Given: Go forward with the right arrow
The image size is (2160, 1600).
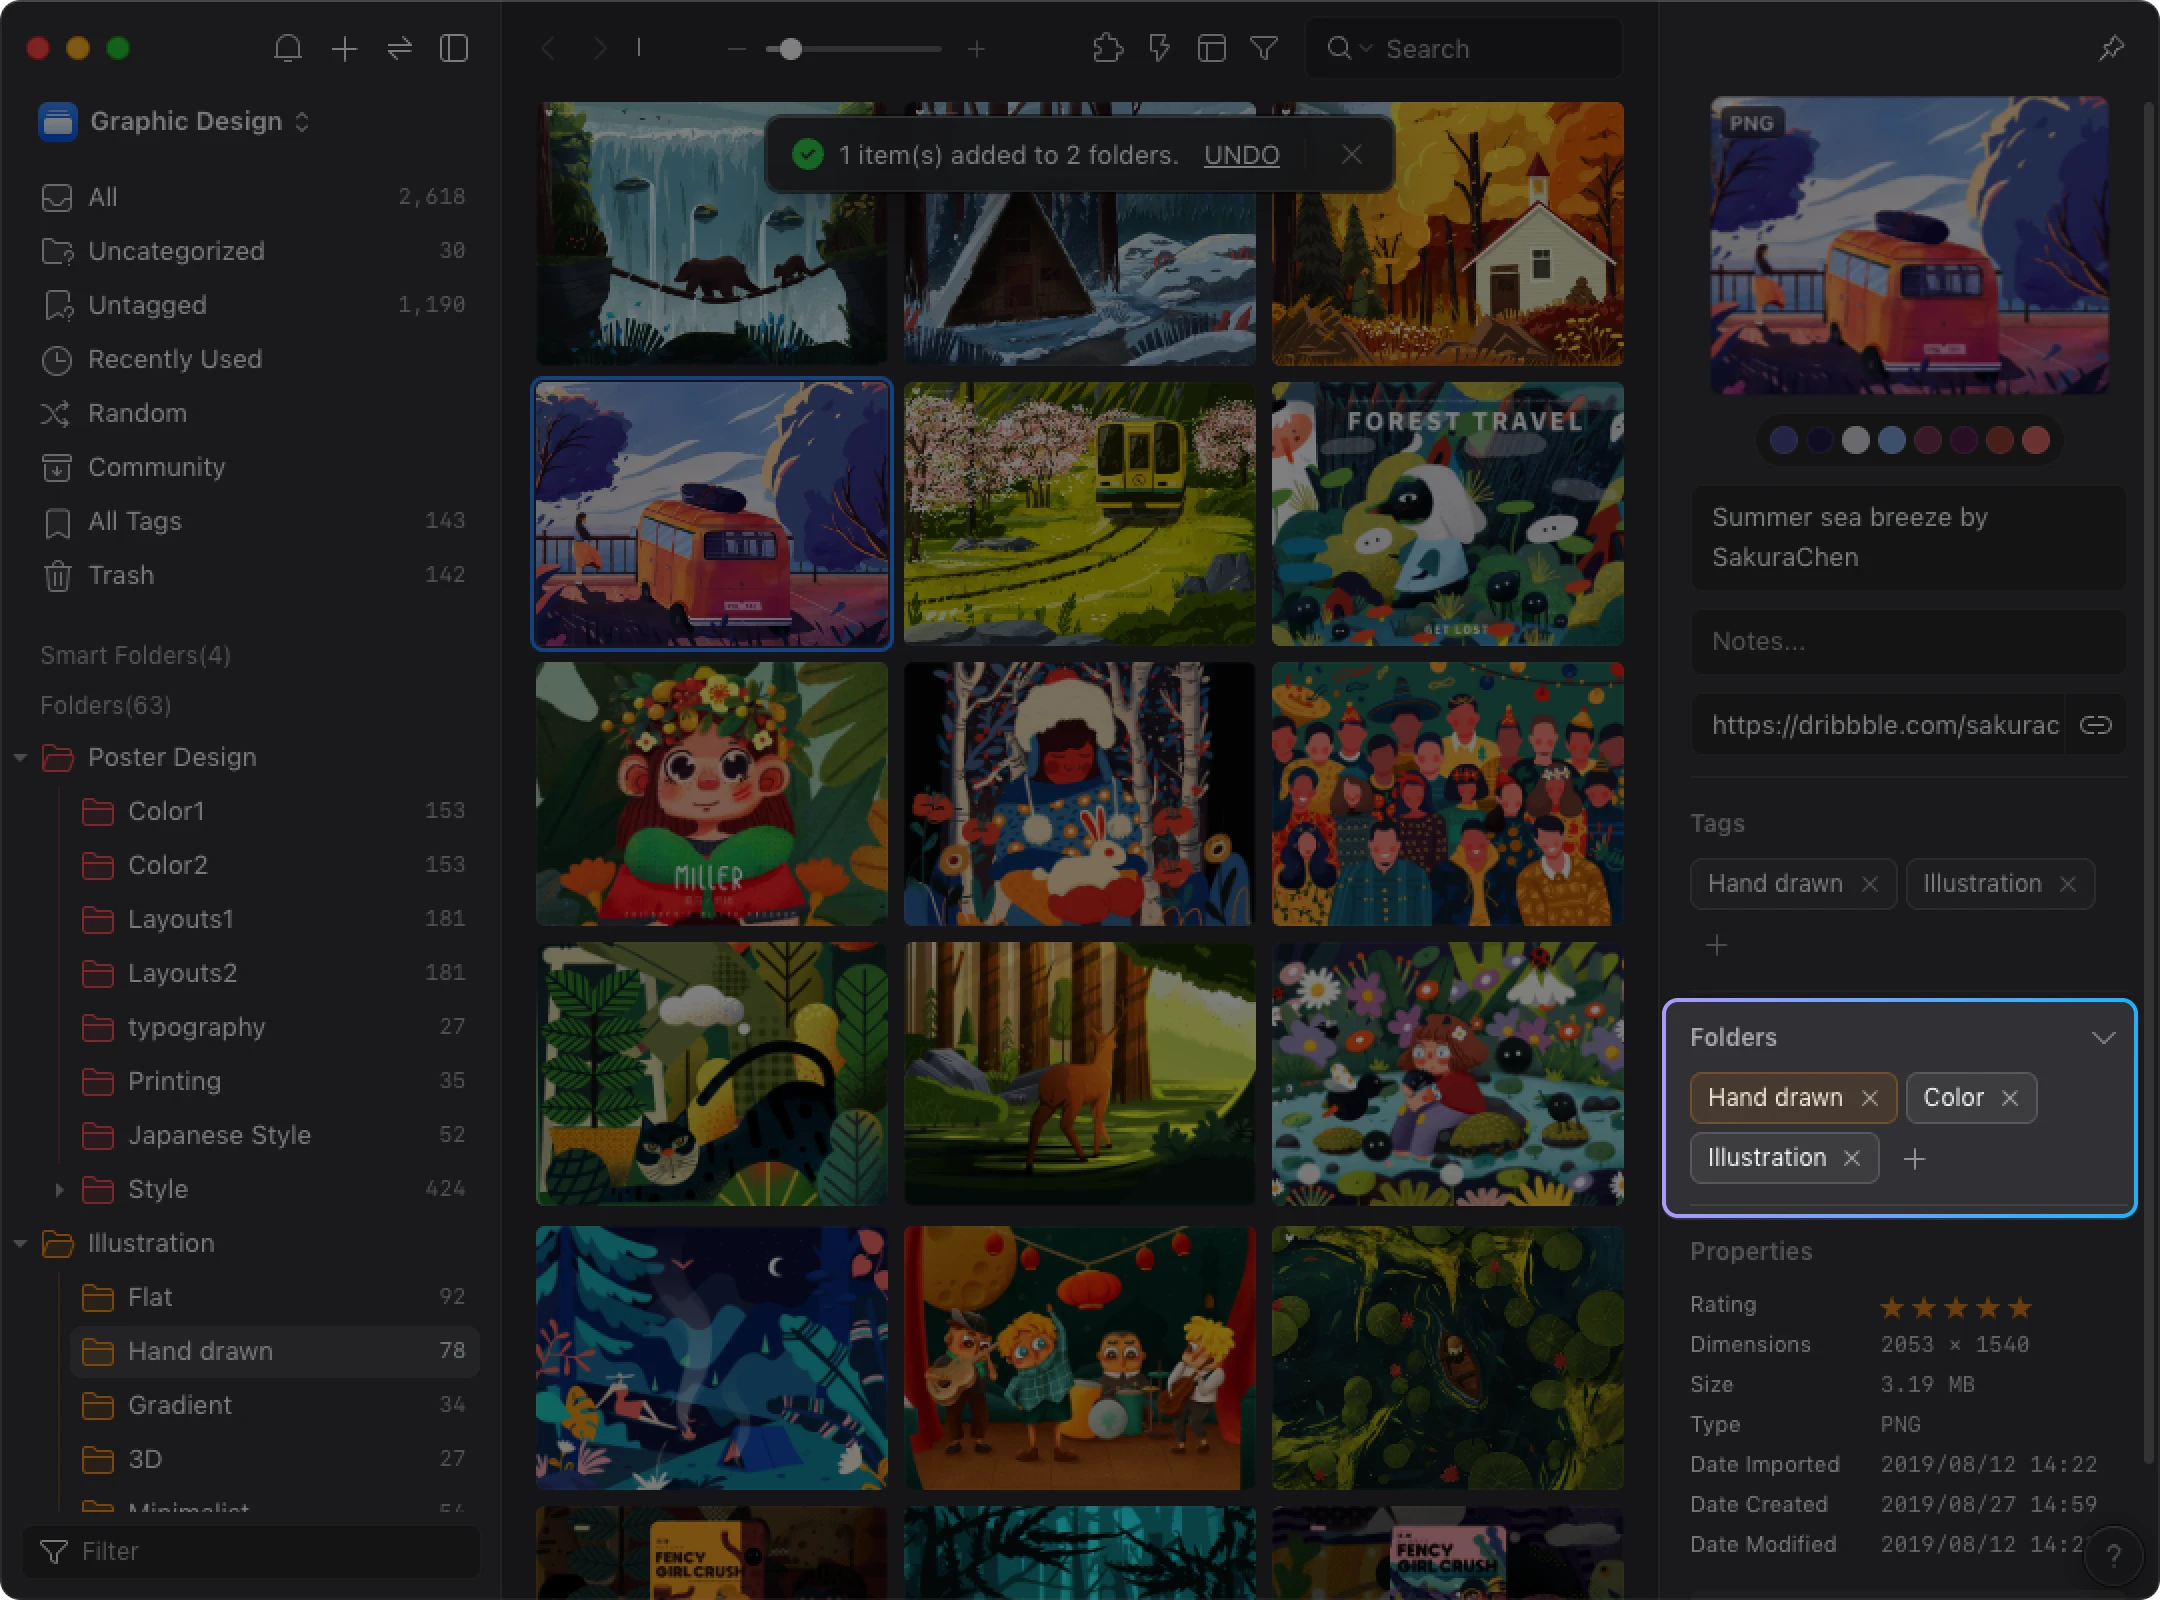Looking at the screenshot, I should (x=599, y=48).
